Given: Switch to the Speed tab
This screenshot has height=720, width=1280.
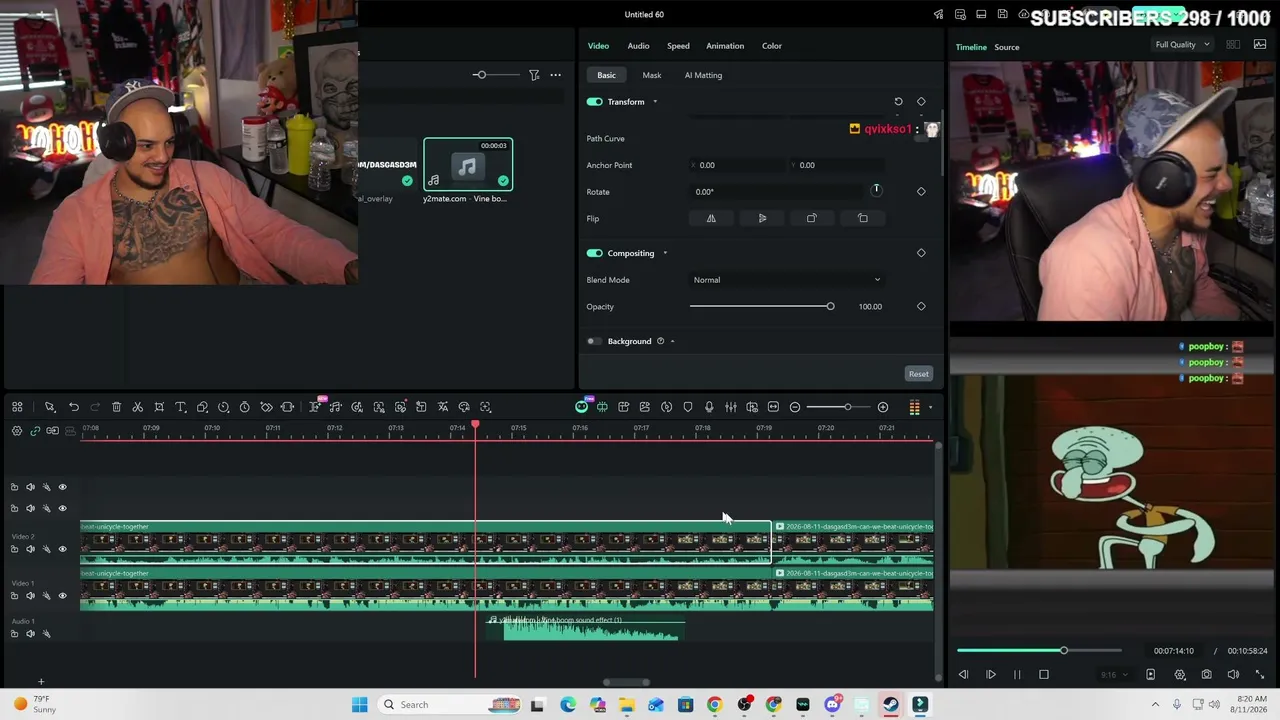Looking at the screenshot, I should coord(678,46).
